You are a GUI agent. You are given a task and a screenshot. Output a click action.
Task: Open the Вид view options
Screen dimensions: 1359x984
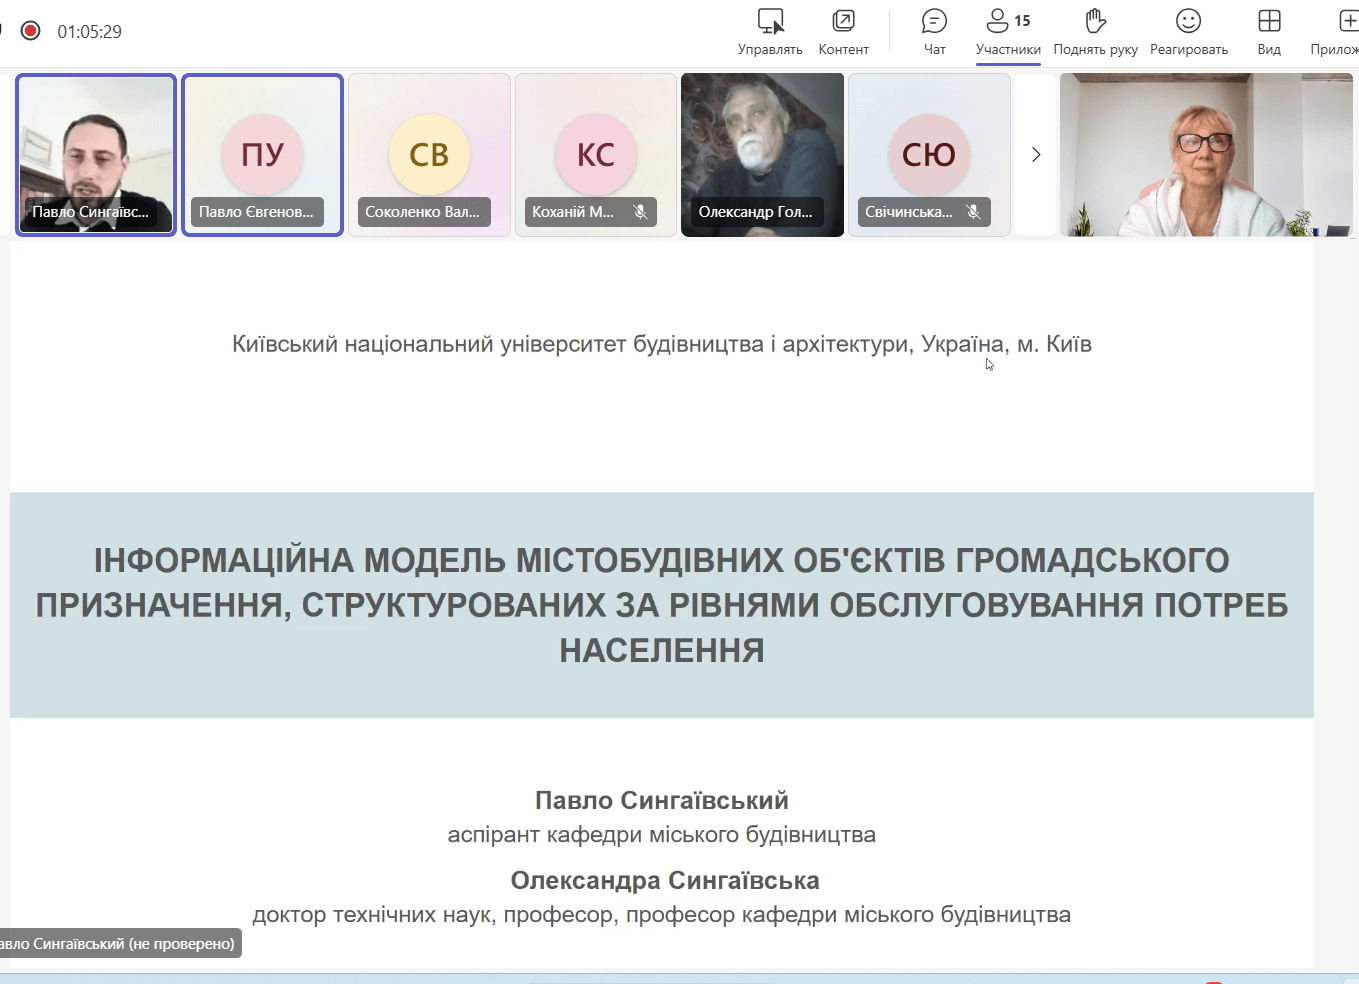[x=1268, y=30]
